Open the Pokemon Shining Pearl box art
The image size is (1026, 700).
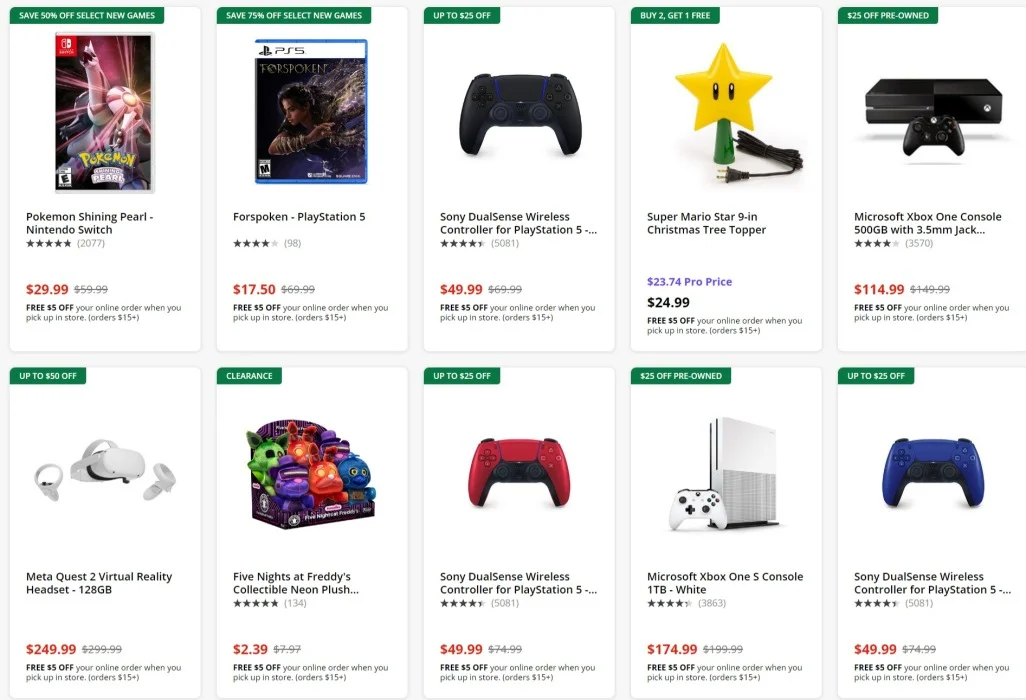(x=104, y=112)
